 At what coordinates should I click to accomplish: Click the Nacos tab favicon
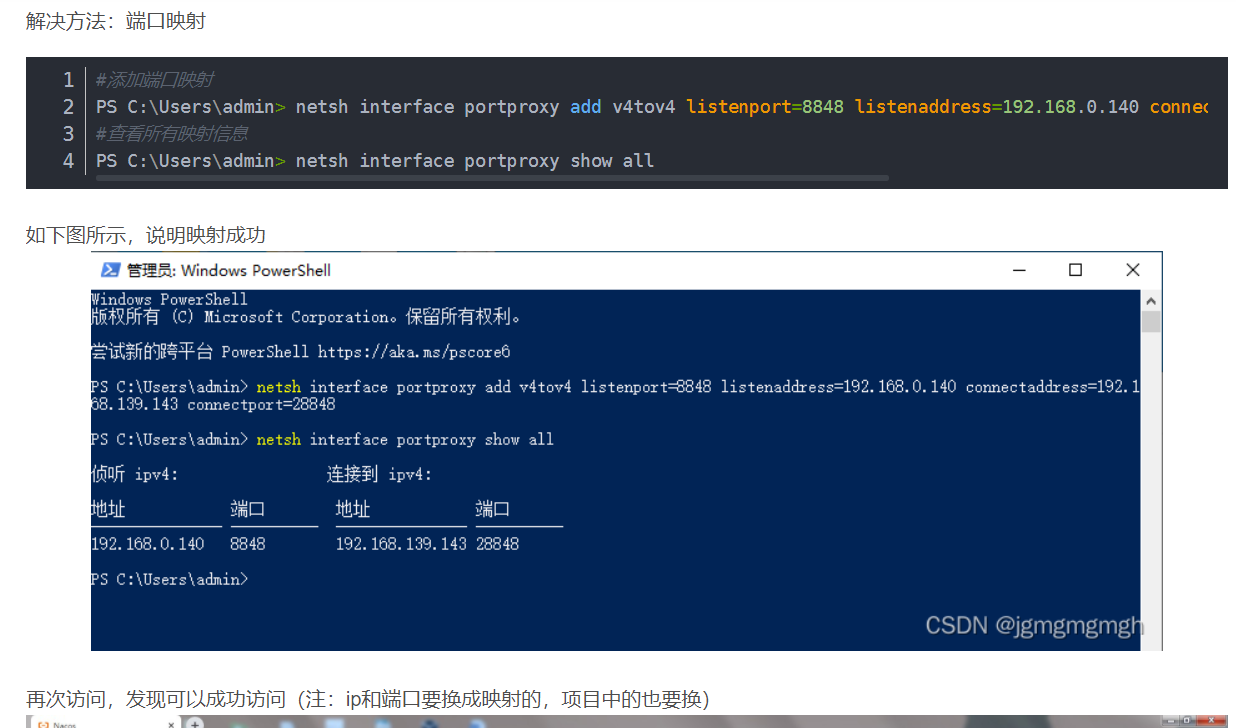coord(42,723)
